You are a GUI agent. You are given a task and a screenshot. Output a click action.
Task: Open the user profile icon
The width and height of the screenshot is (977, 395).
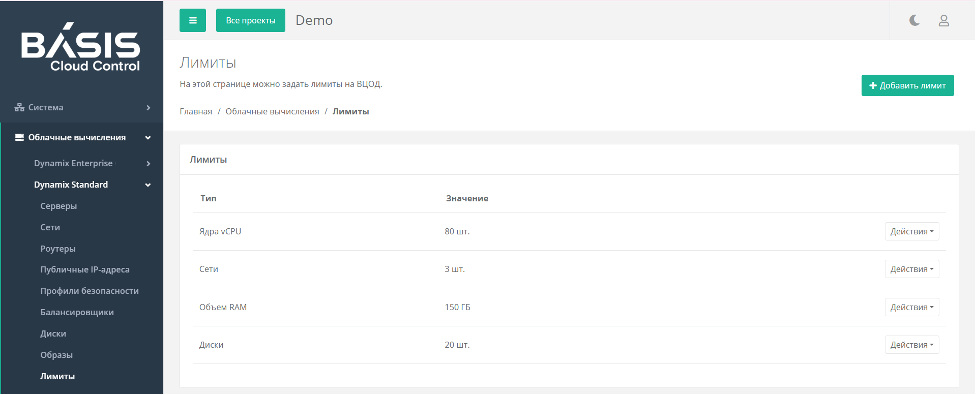(943, 21)
